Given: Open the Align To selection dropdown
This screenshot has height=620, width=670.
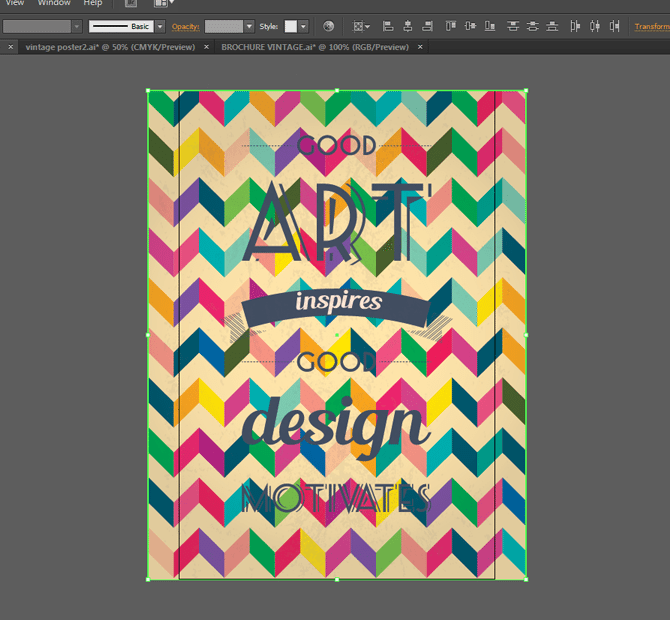Looking at the screenshot, I should [x=361, y=26].
